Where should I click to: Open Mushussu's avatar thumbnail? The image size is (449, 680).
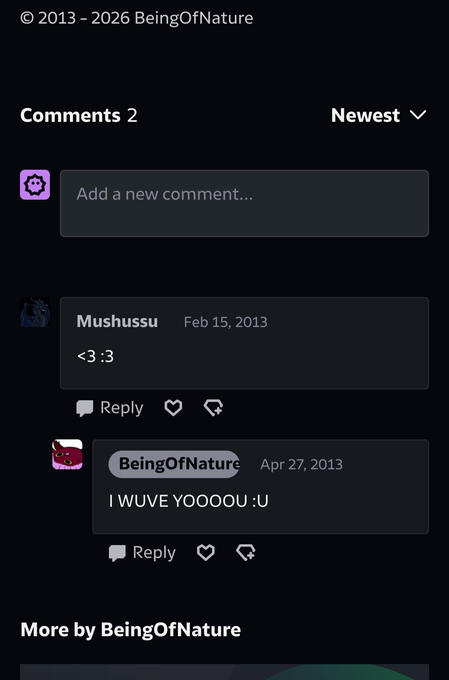(x=35, y=312)
